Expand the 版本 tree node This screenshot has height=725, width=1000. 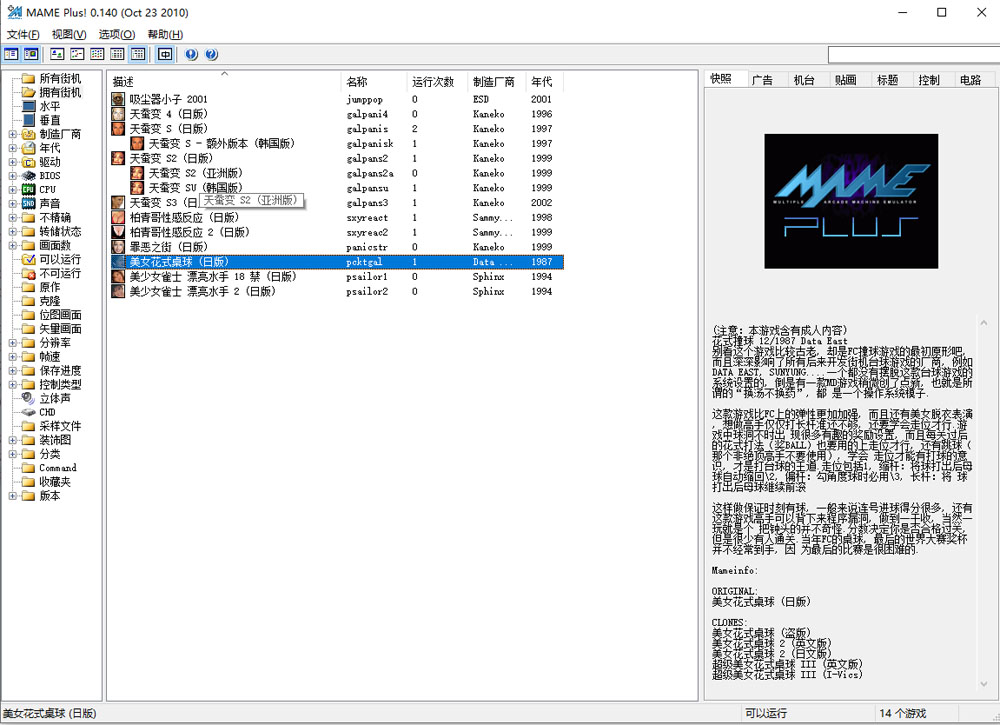click(12, 495)
